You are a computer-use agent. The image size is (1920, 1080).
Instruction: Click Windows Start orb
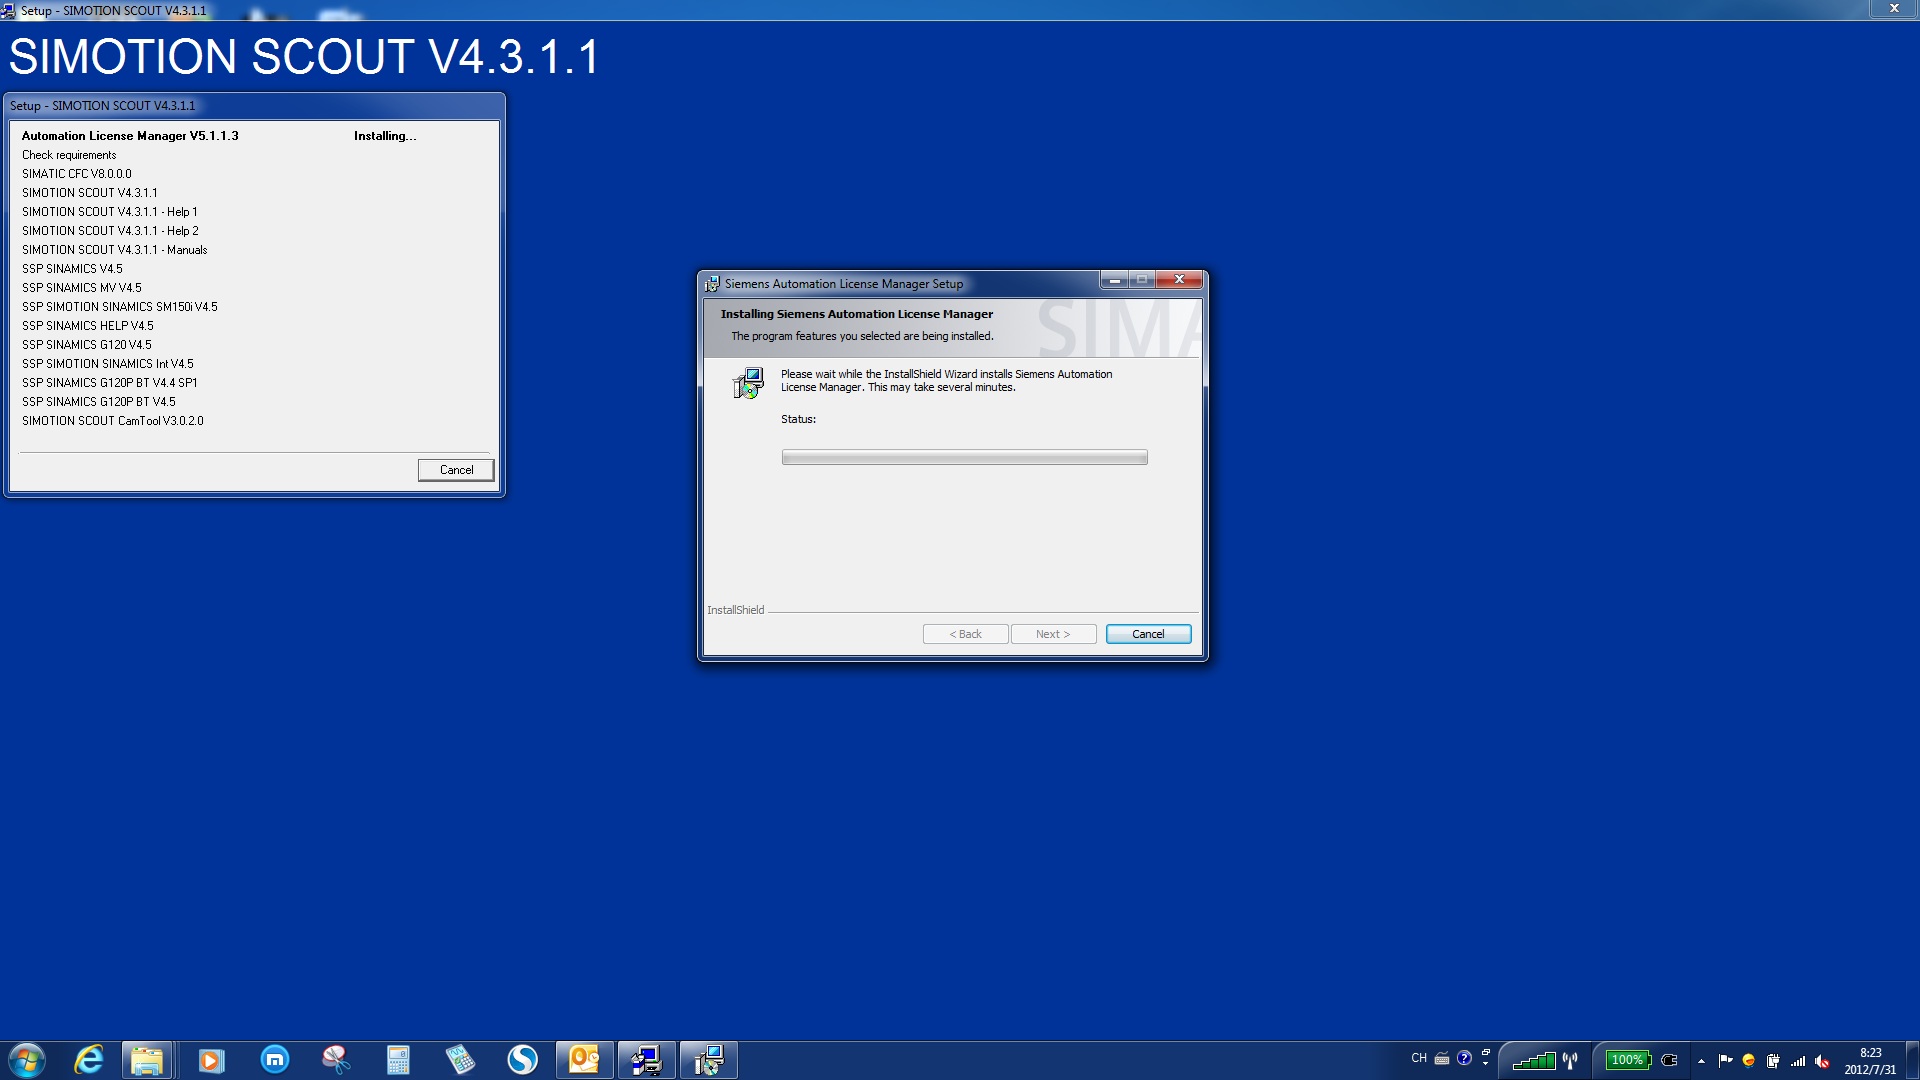point(27,1060)
